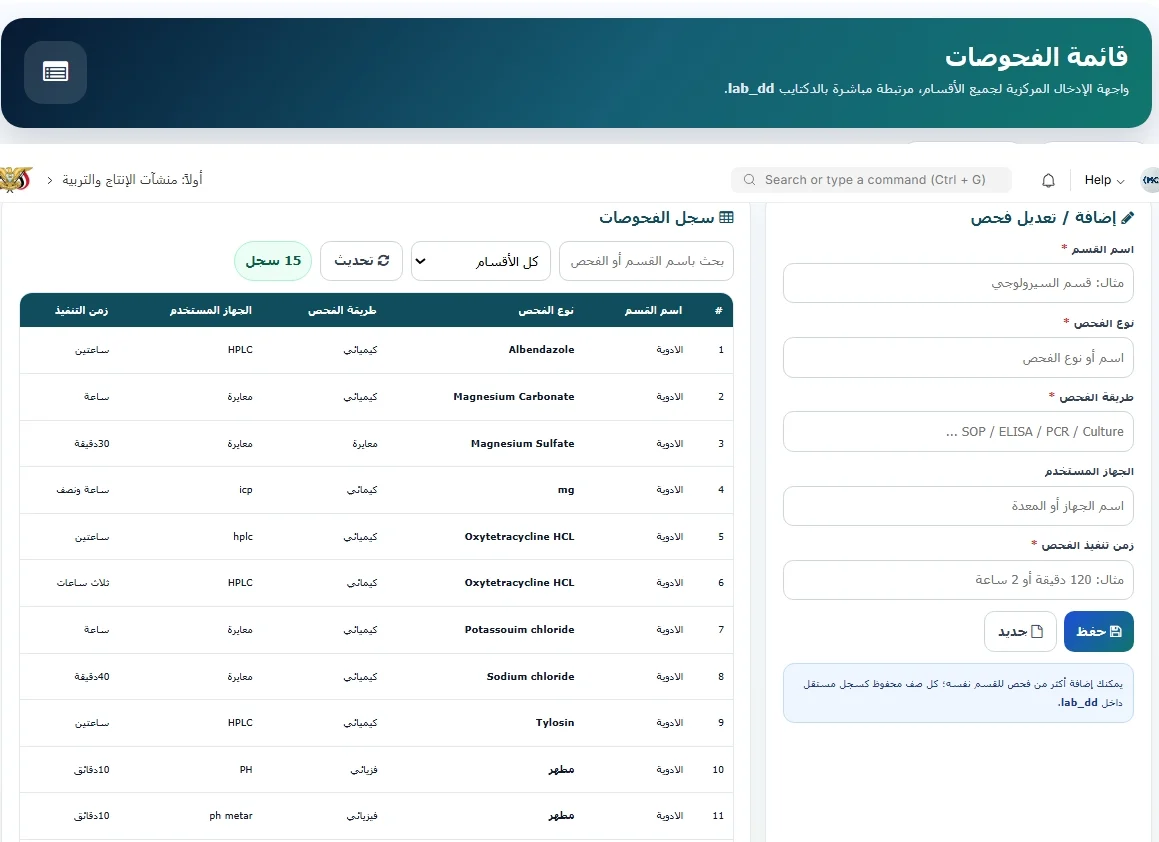Click the زمن التنفيذ column header
This screenshot has width=1159, height=842.
tap(81, 310)
